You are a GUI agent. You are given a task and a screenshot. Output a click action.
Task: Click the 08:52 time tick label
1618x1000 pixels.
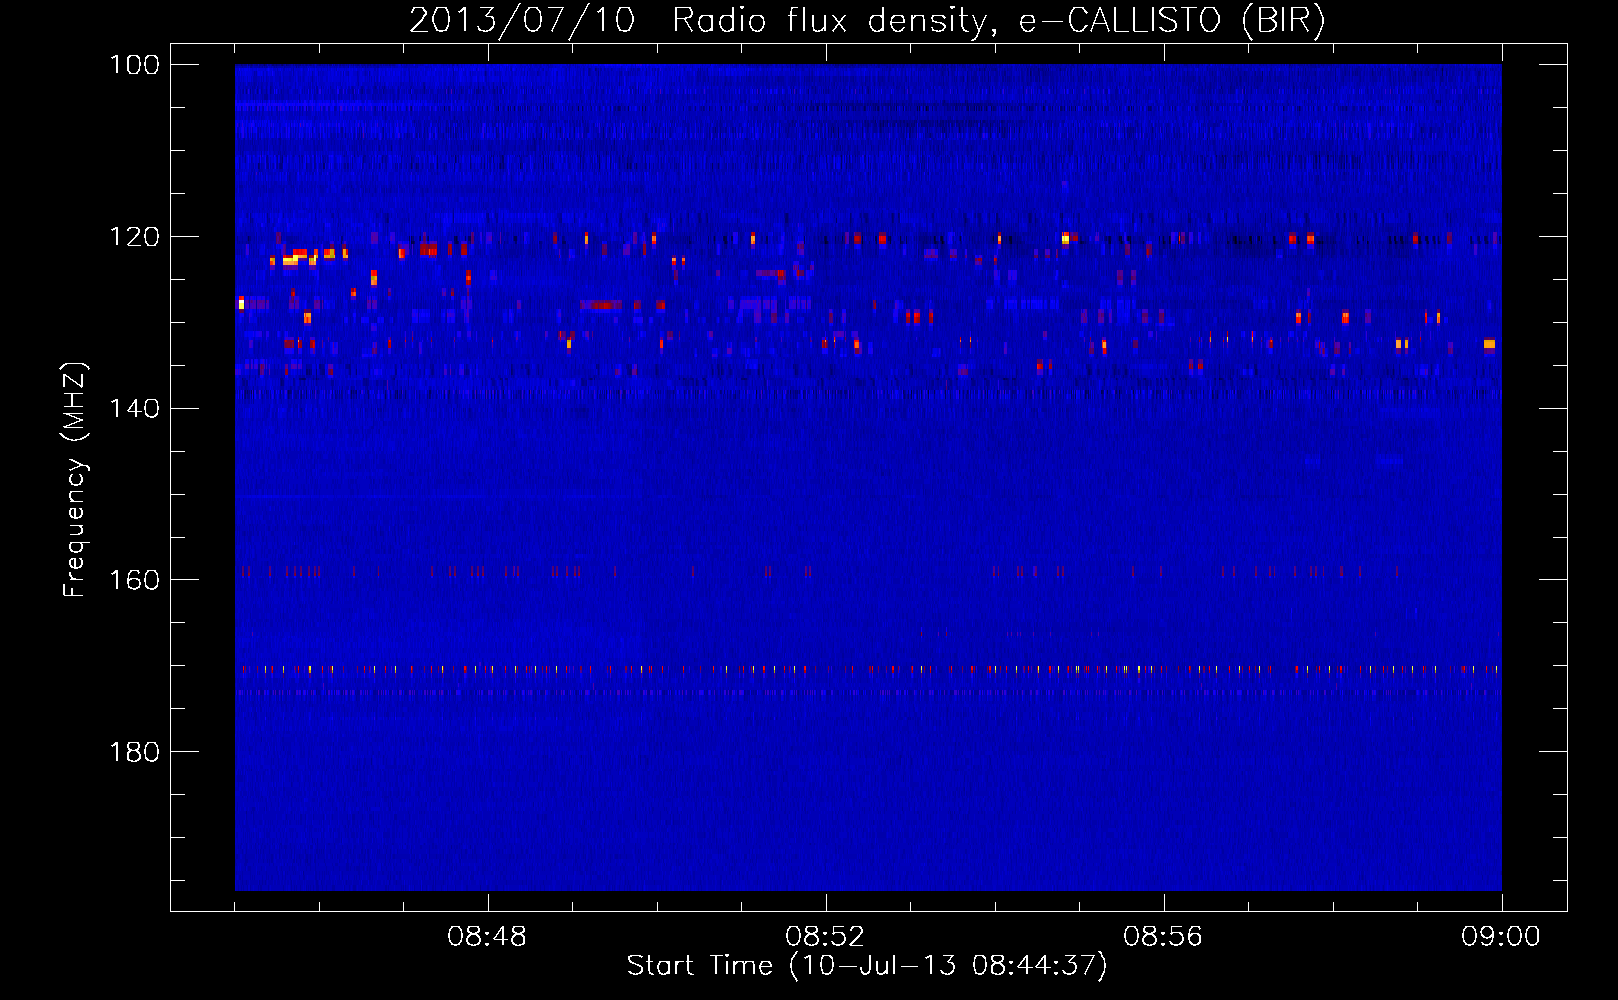point(825,937)
